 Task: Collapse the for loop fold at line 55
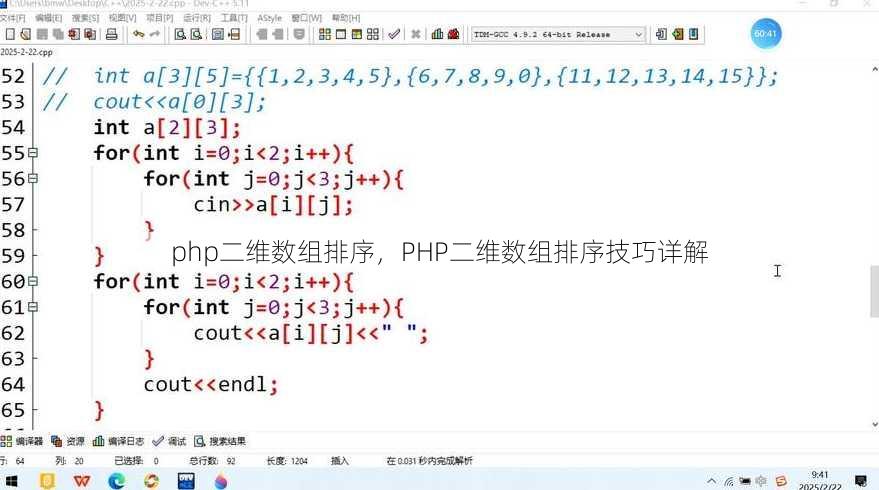click(x=33, y=152)
